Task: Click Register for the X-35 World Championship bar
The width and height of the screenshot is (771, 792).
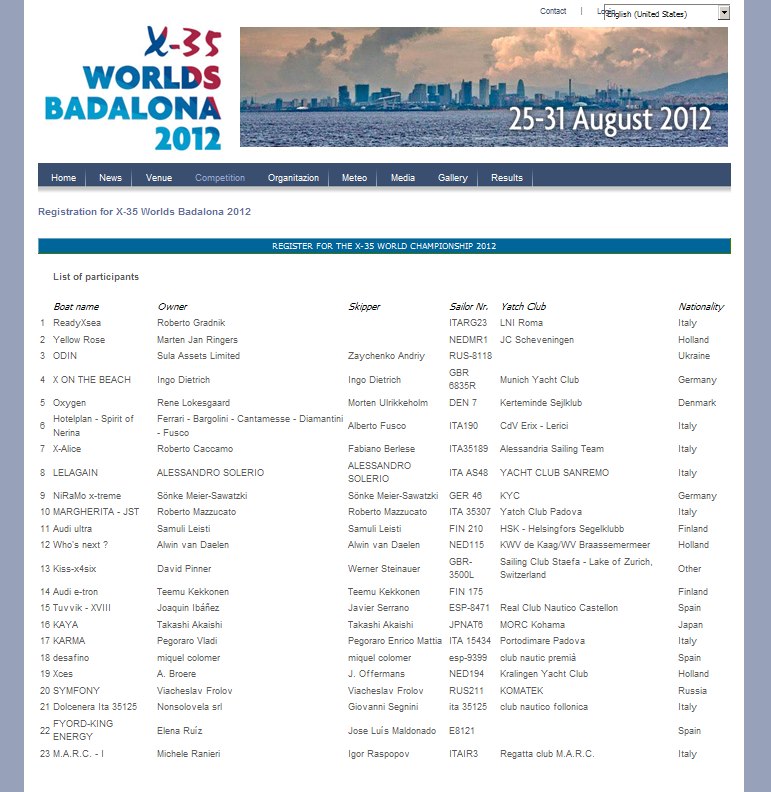Action: click(x=384, y=246)
